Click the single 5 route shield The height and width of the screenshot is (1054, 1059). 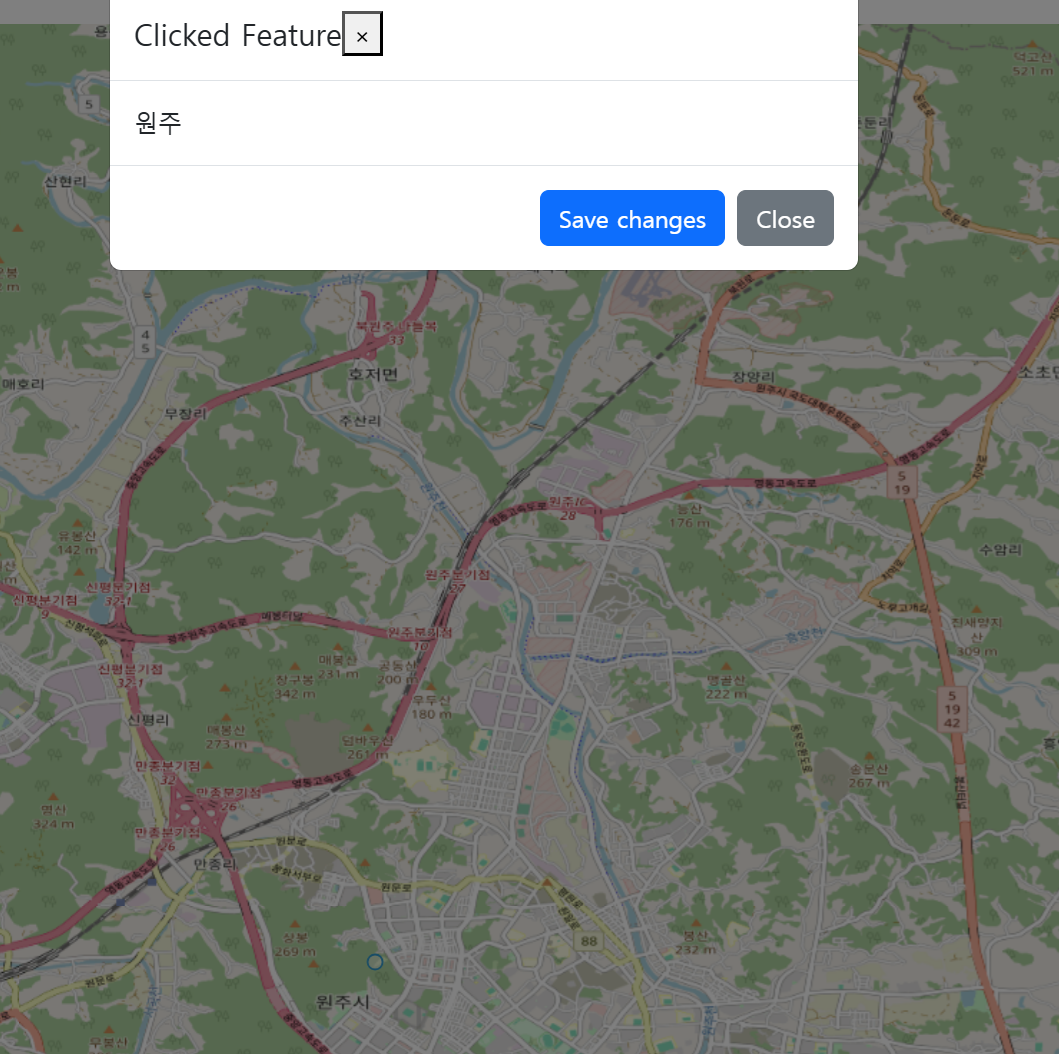click(89, 104)
